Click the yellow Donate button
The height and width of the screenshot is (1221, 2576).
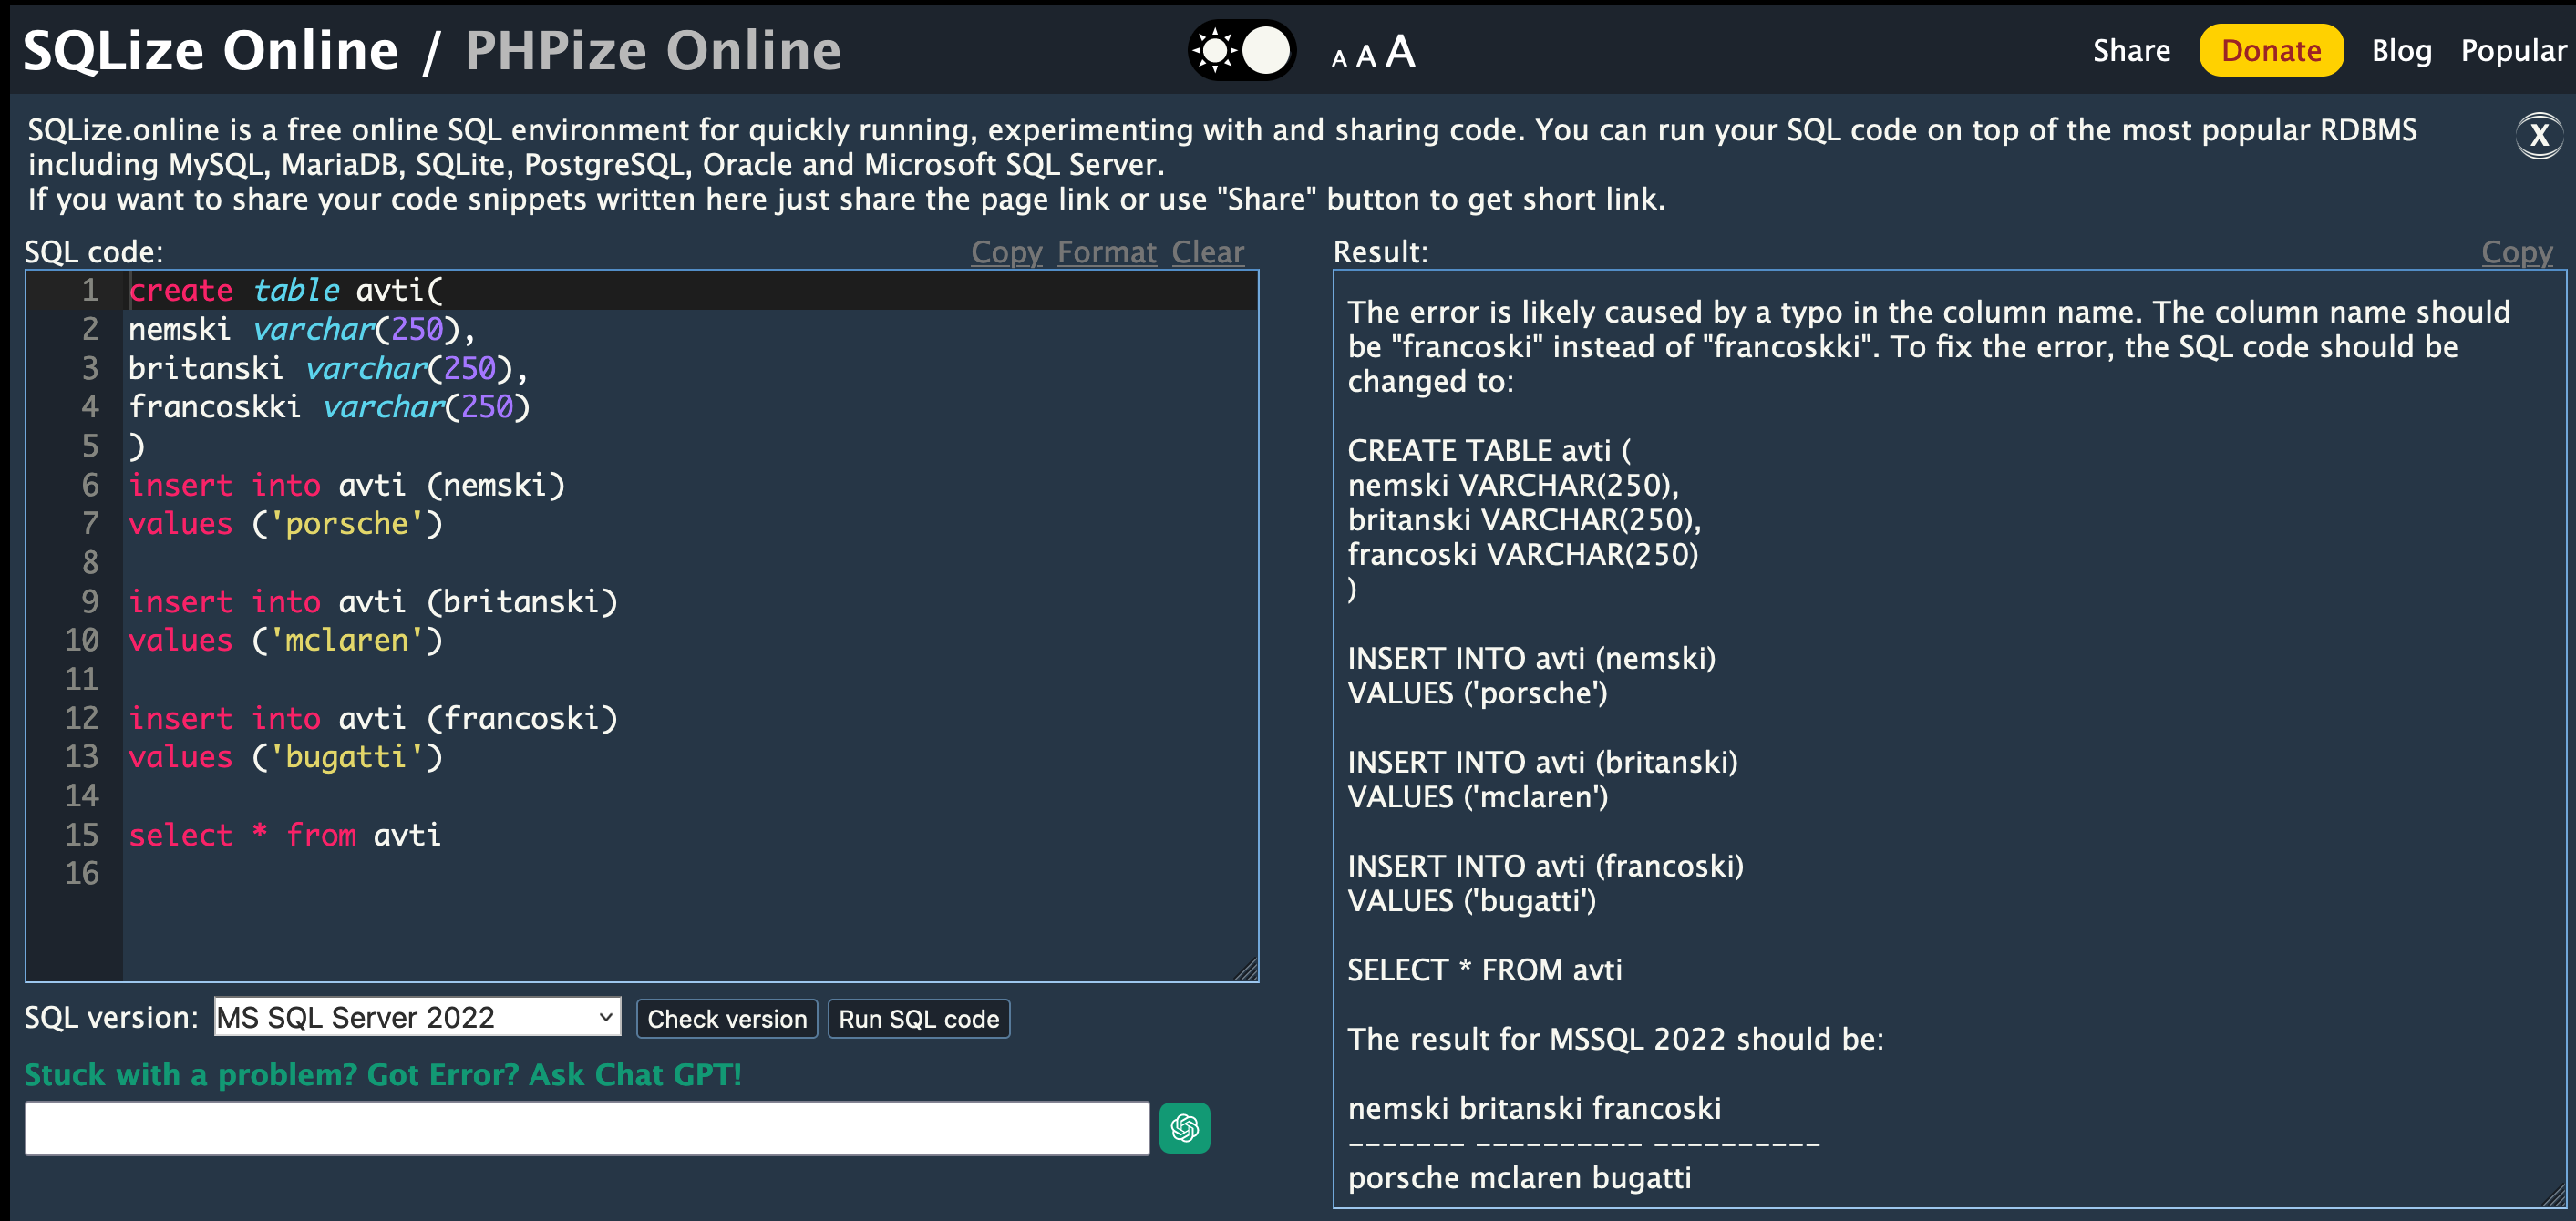[x=2271, y=50]
